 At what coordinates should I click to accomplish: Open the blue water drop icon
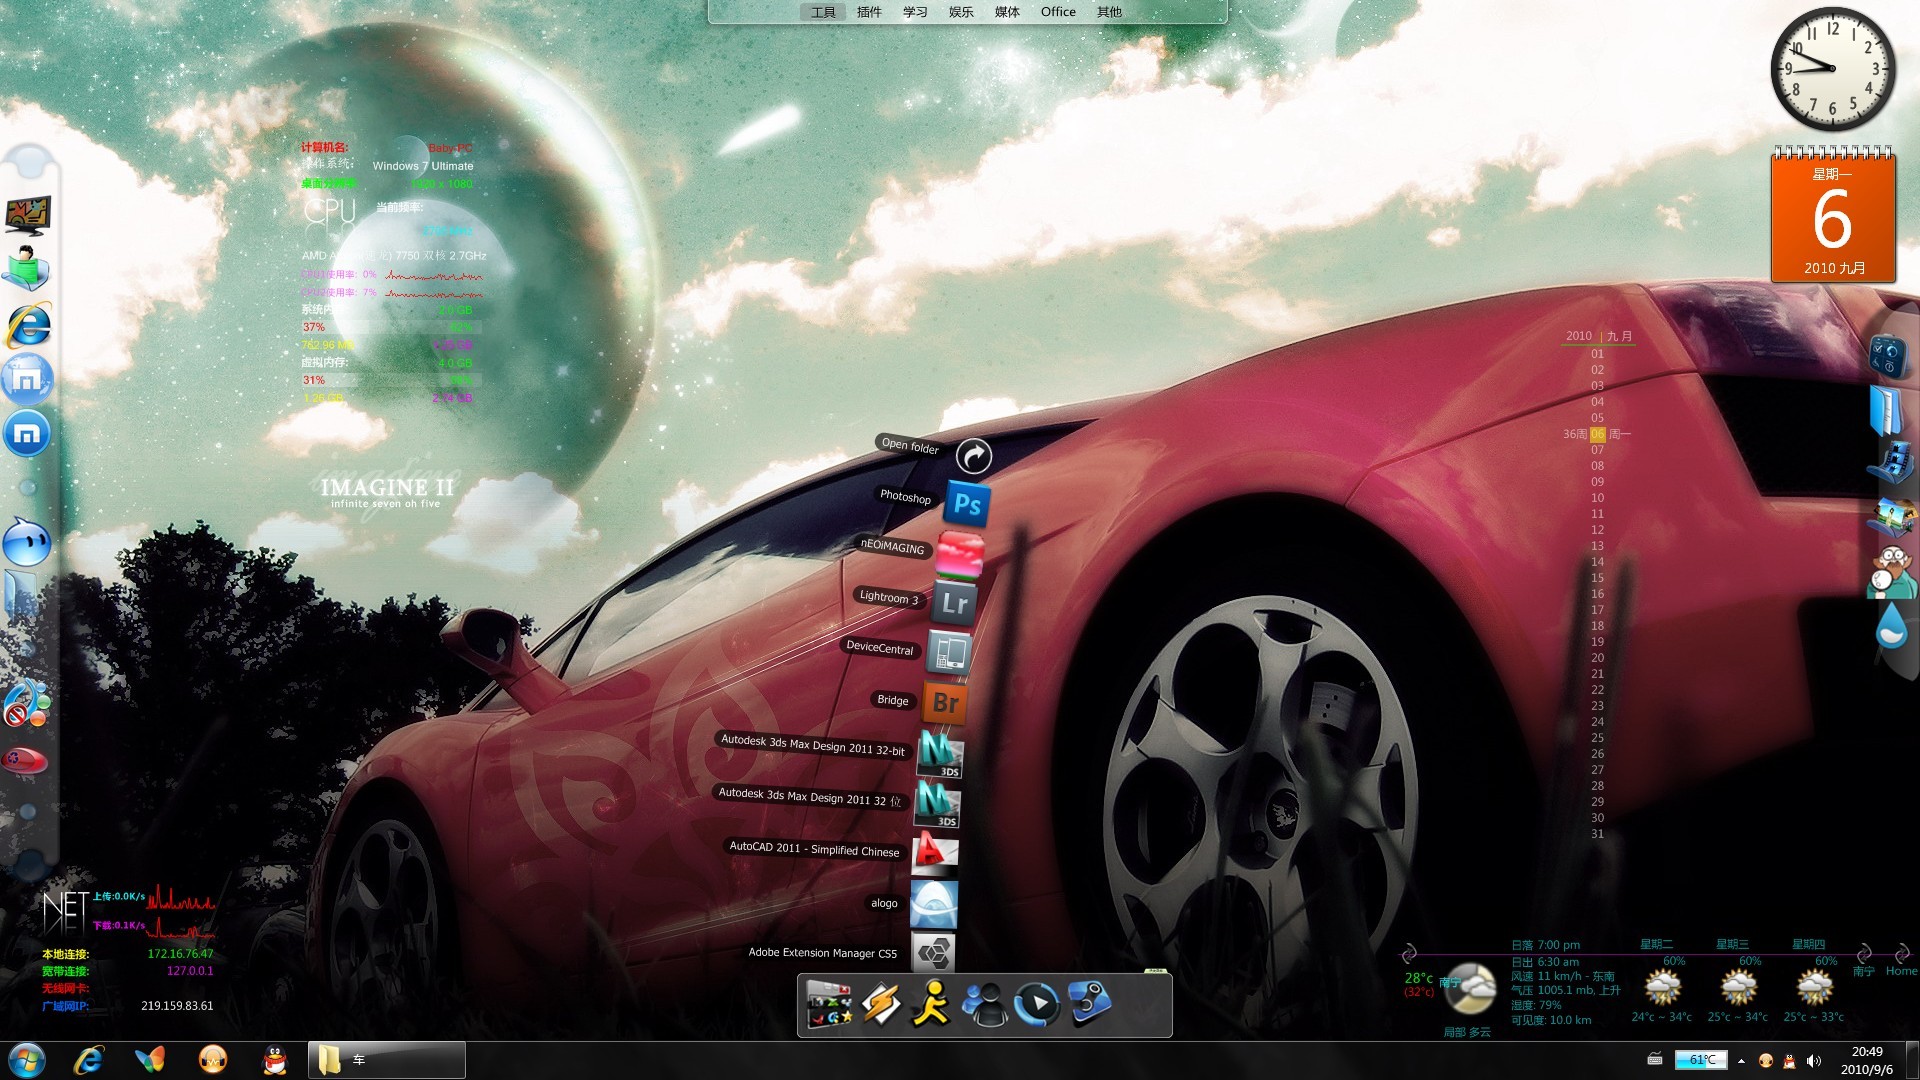tap(1891, 626)
